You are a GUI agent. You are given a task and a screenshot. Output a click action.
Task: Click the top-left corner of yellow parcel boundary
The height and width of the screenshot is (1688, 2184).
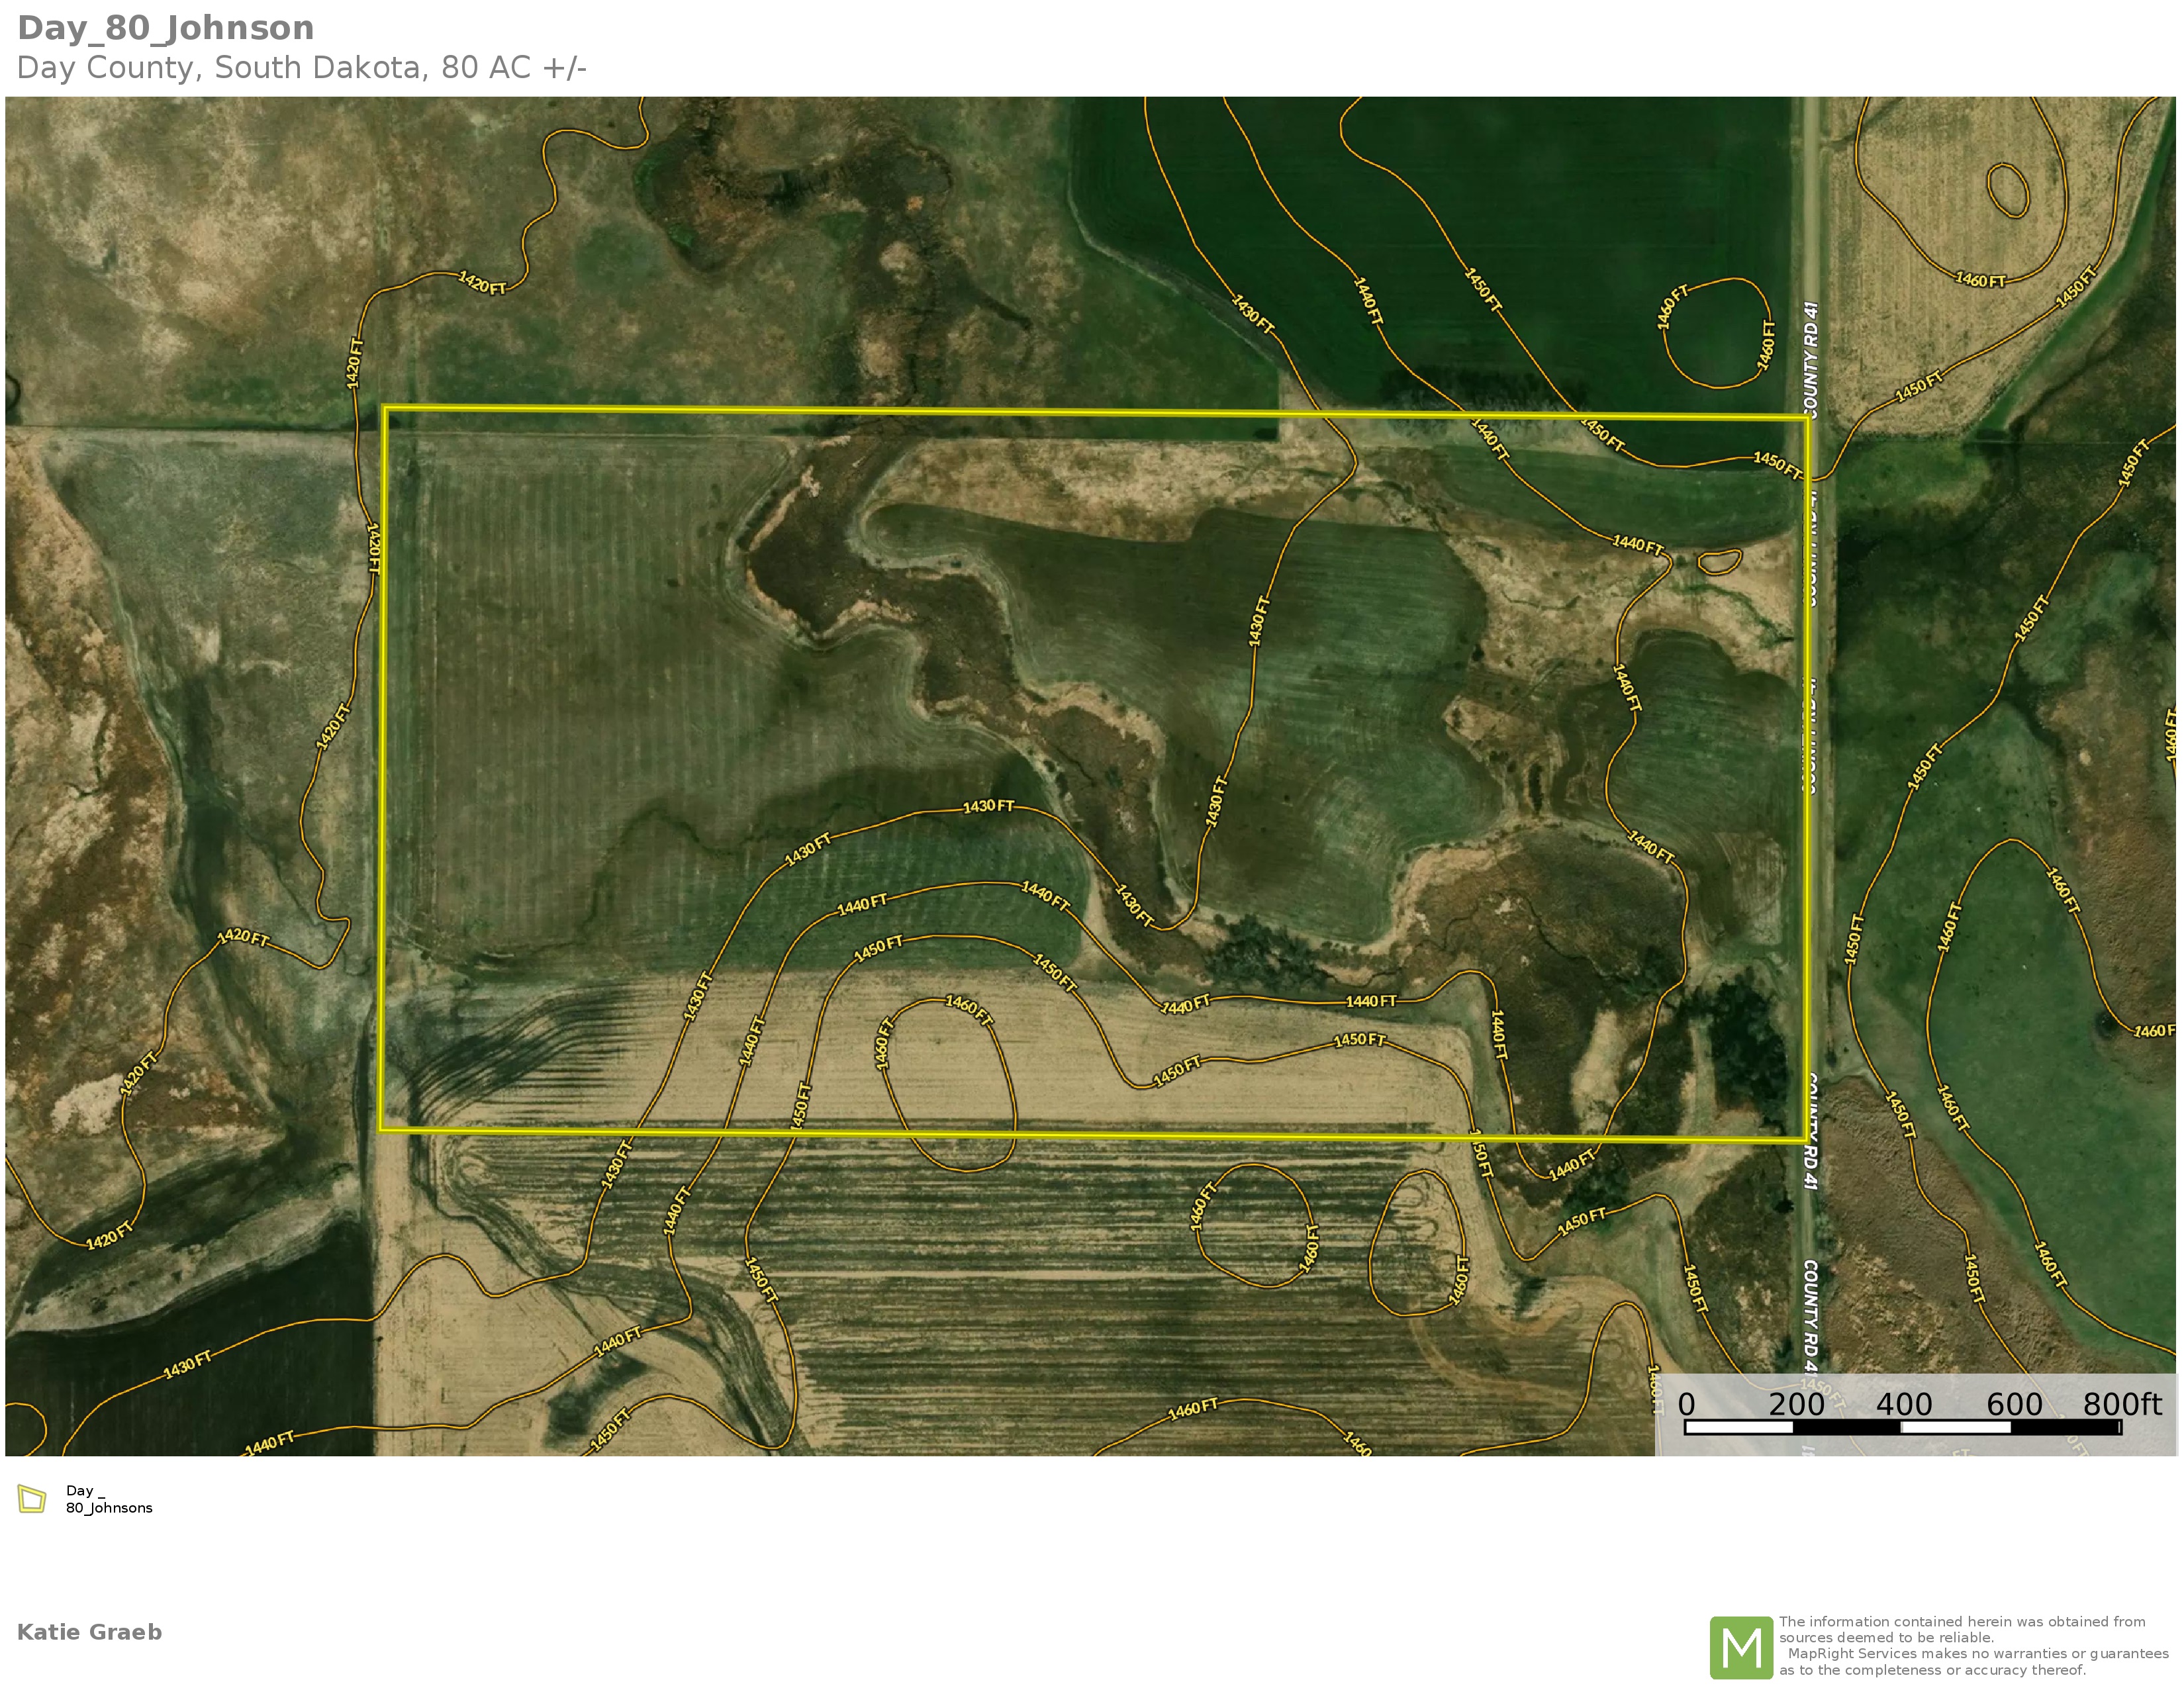click(385, 408)
